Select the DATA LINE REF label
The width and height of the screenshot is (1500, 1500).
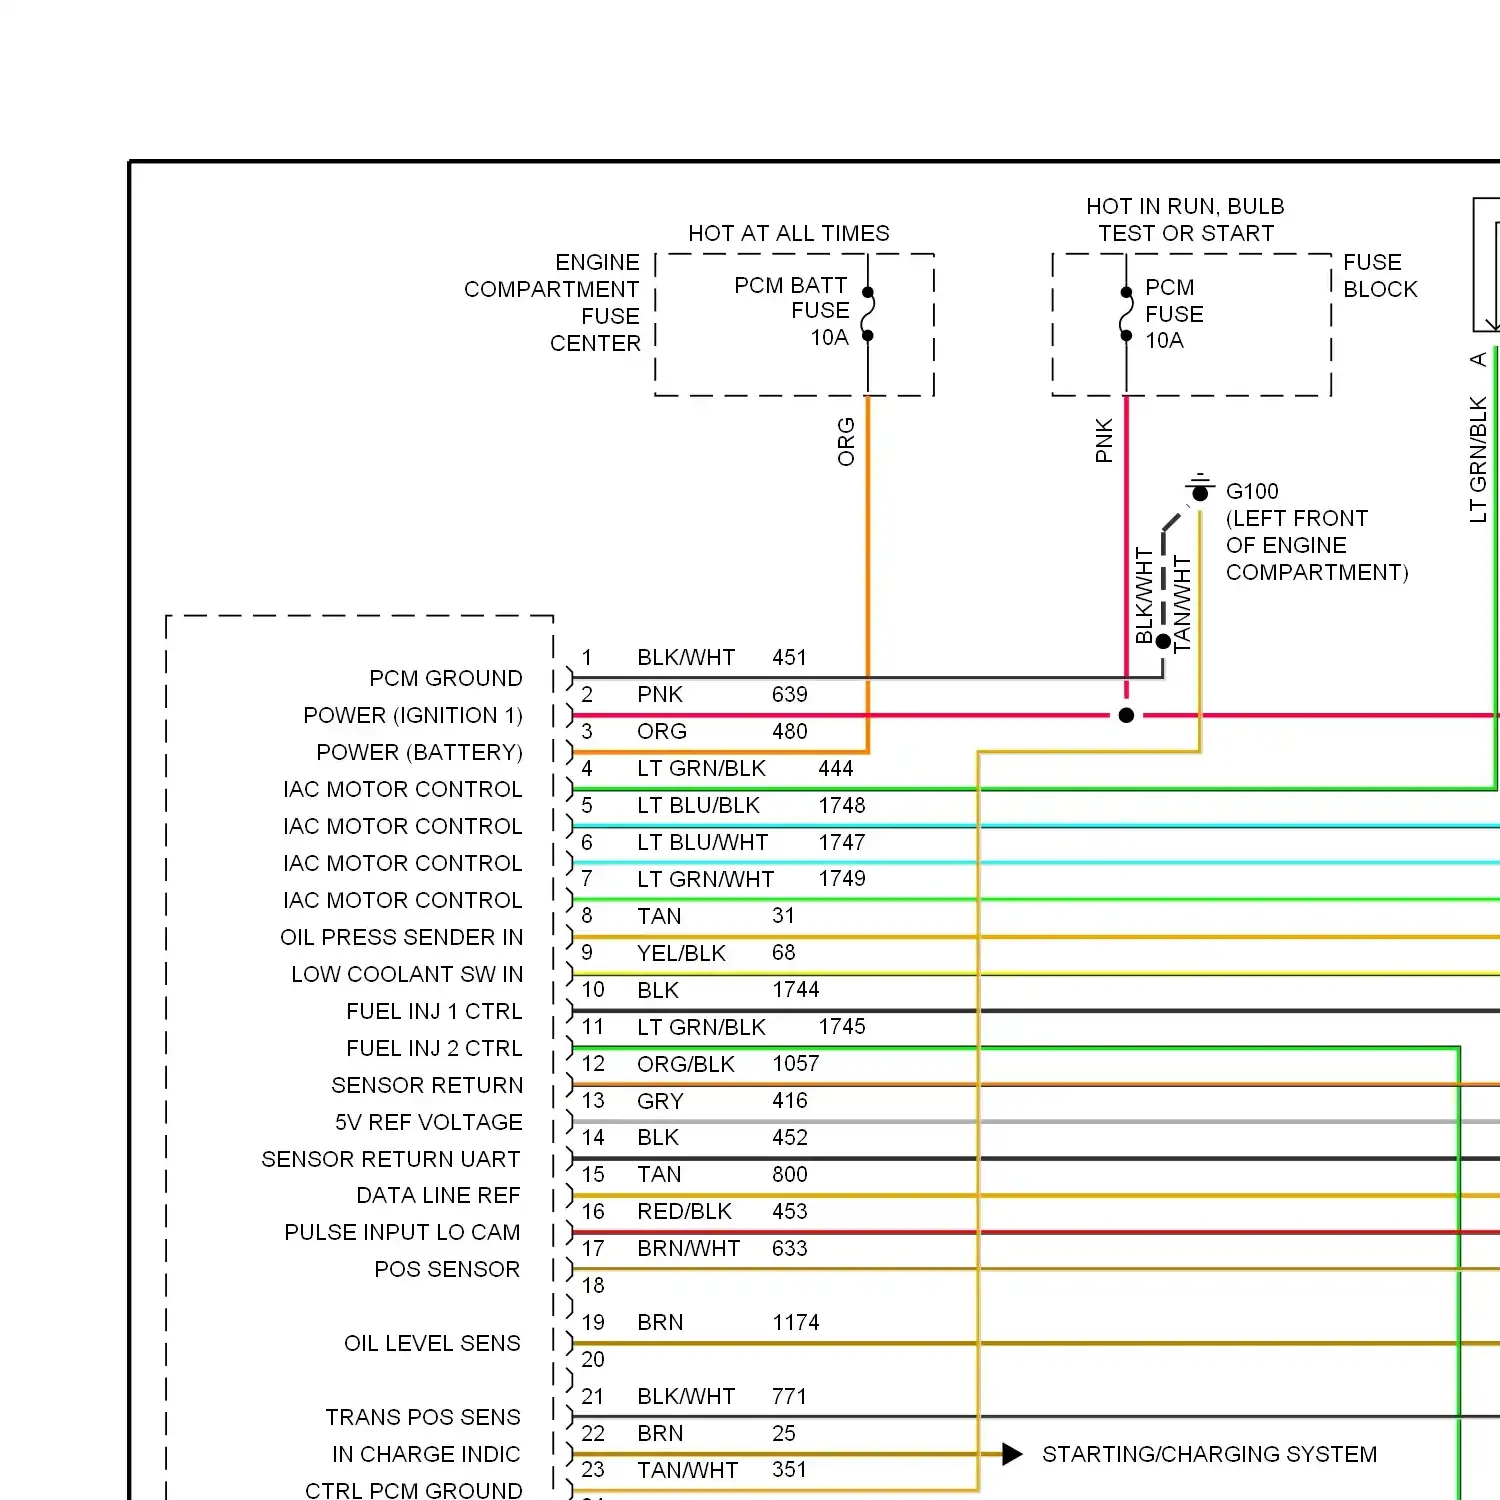(x=438, y=1195)
